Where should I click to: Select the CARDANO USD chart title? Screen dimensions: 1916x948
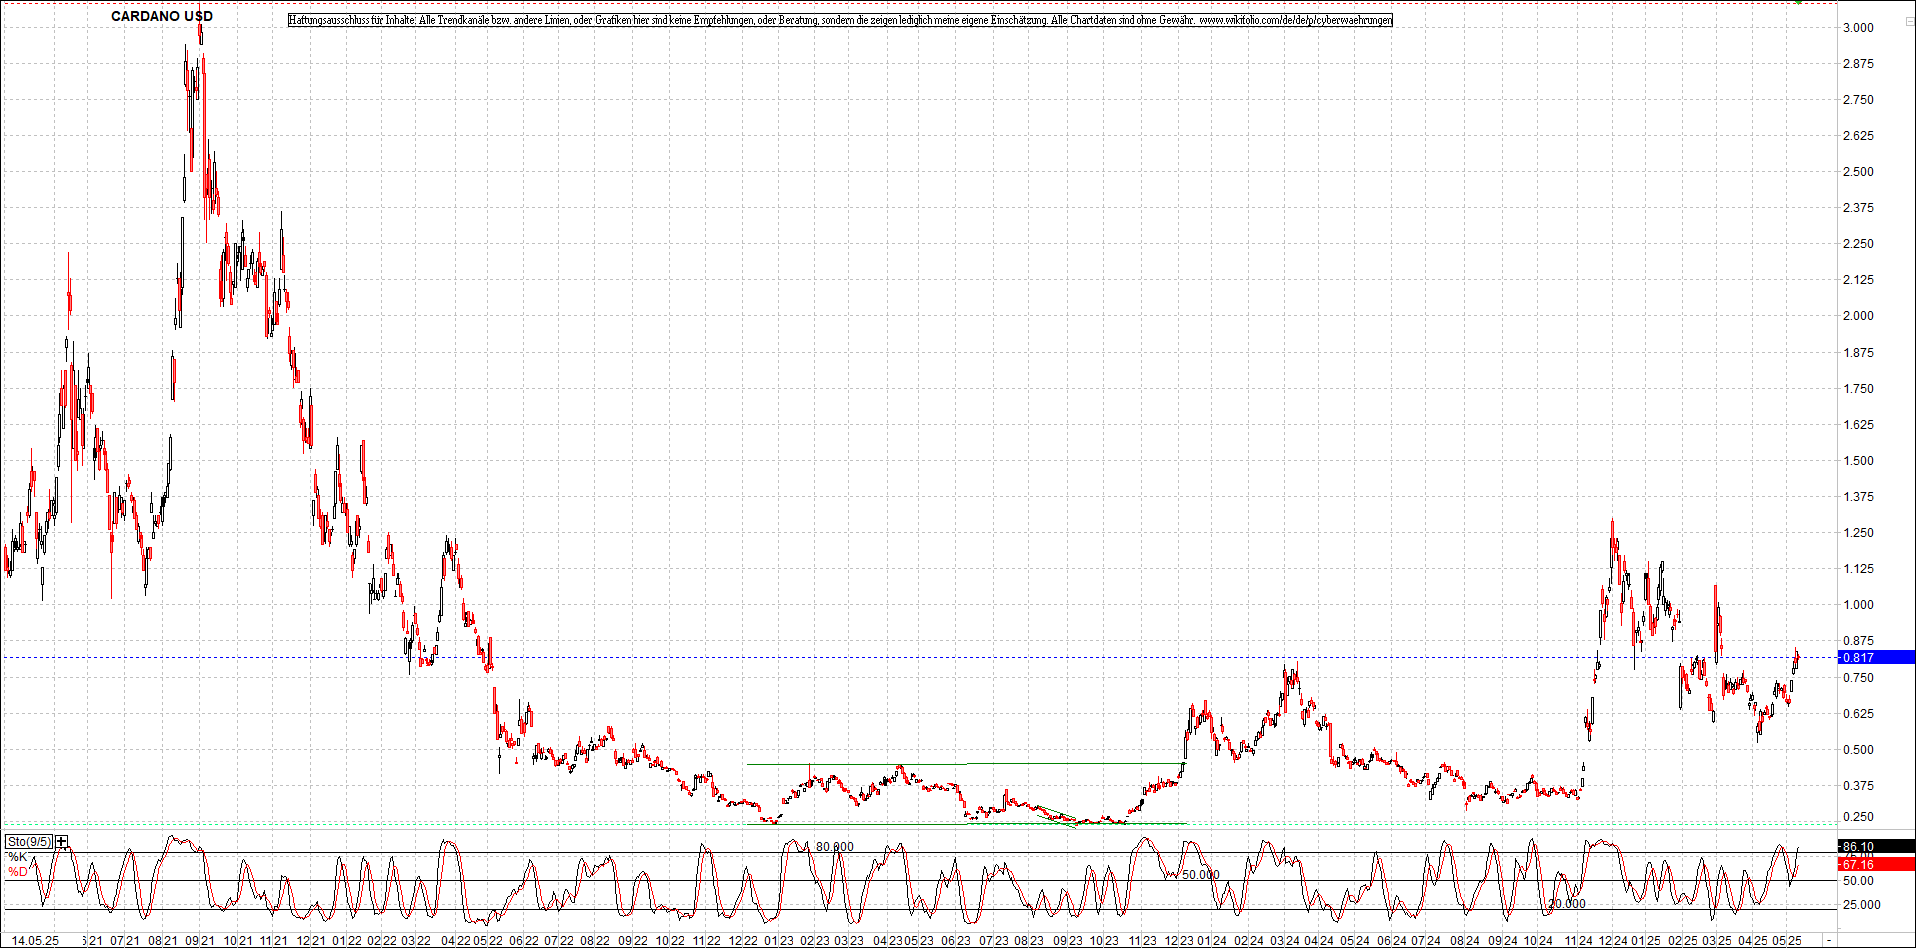161,15
